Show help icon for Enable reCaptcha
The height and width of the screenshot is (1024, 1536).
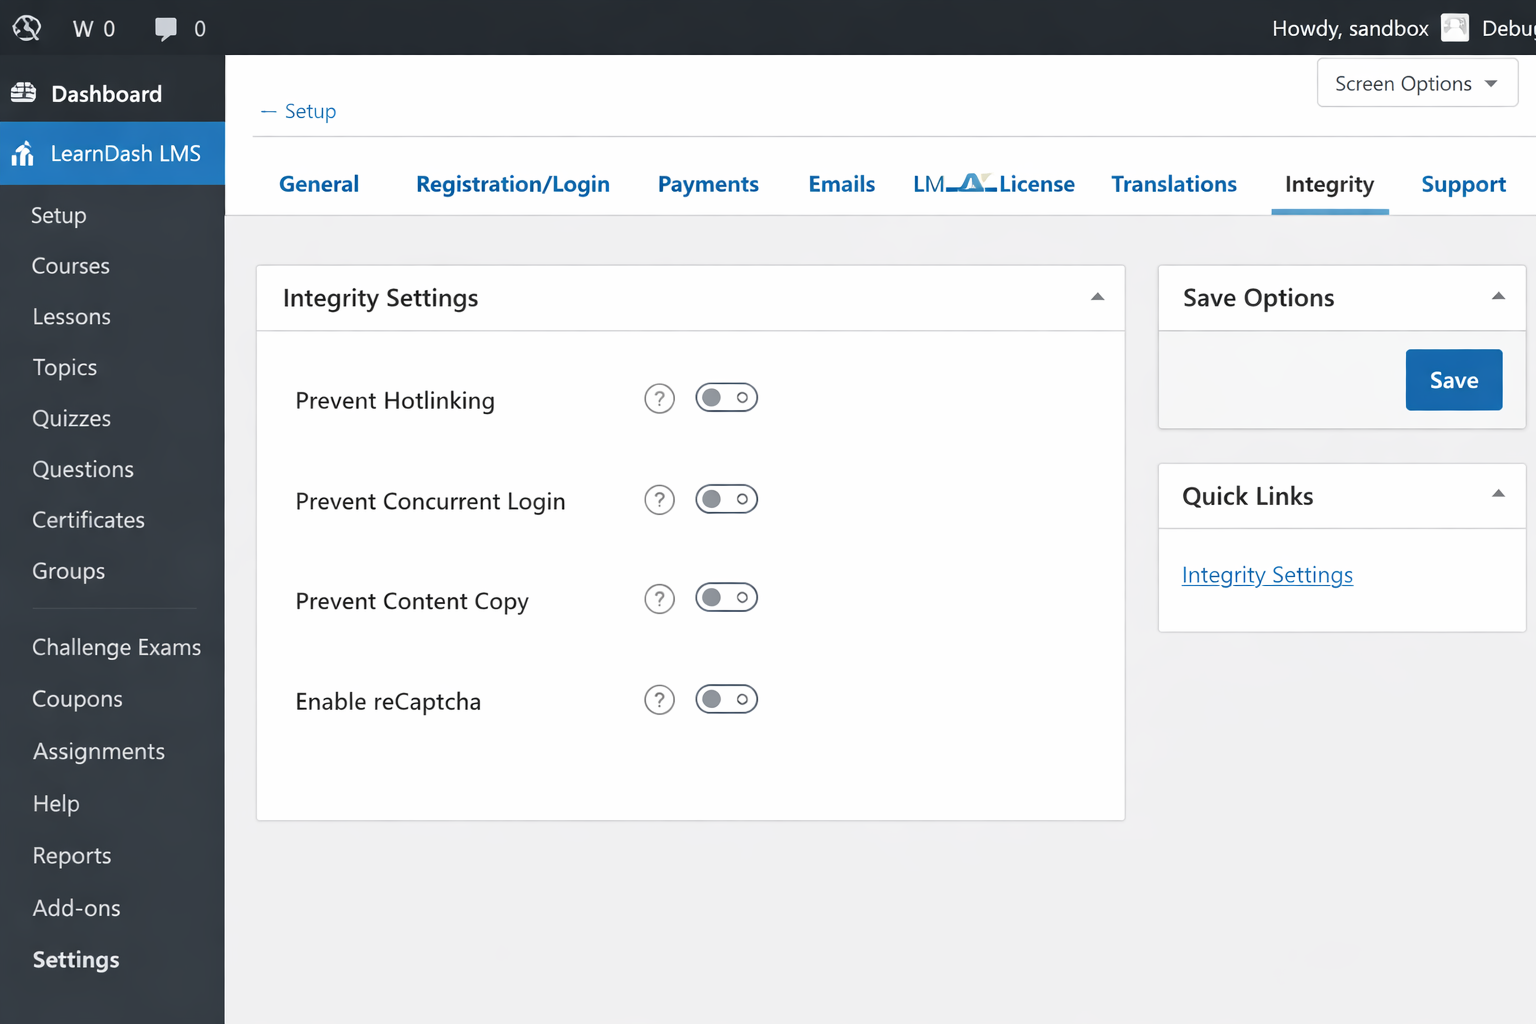click(659, 700)
